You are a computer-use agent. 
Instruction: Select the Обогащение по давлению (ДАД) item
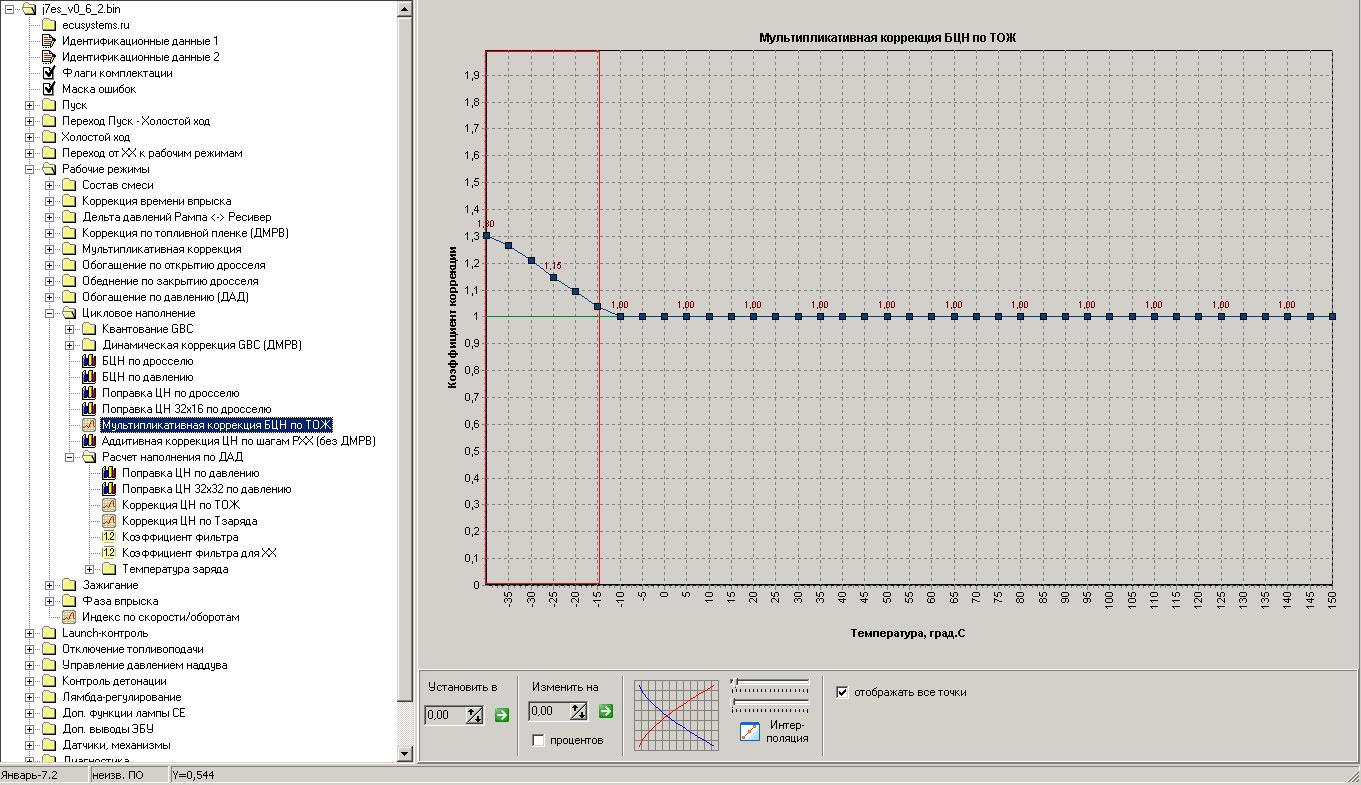click(x=165, y=297)
